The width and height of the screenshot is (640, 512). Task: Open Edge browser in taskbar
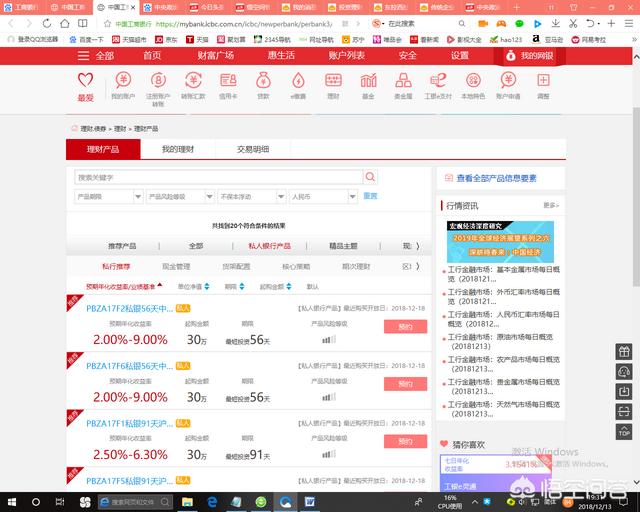(212, 502)
